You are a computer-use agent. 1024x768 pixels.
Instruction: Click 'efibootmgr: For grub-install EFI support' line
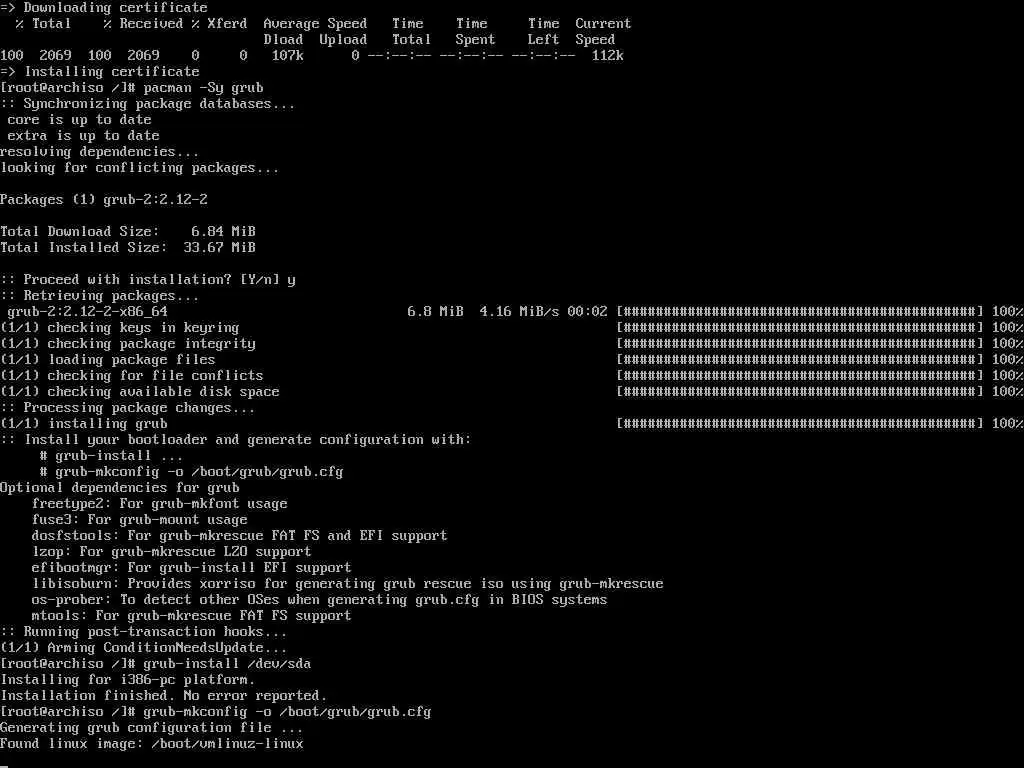pyautogui.click(x=191, y=568)
